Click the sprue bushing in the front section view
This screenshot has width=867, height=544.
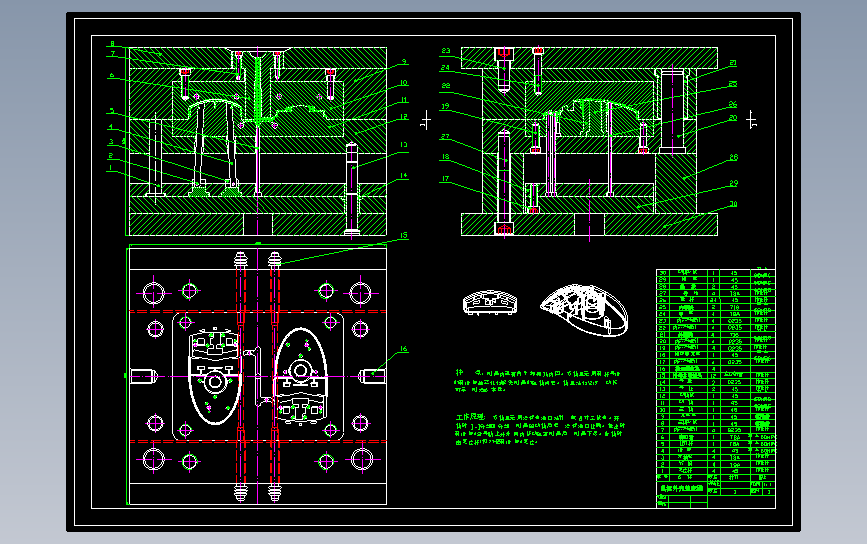258,87
